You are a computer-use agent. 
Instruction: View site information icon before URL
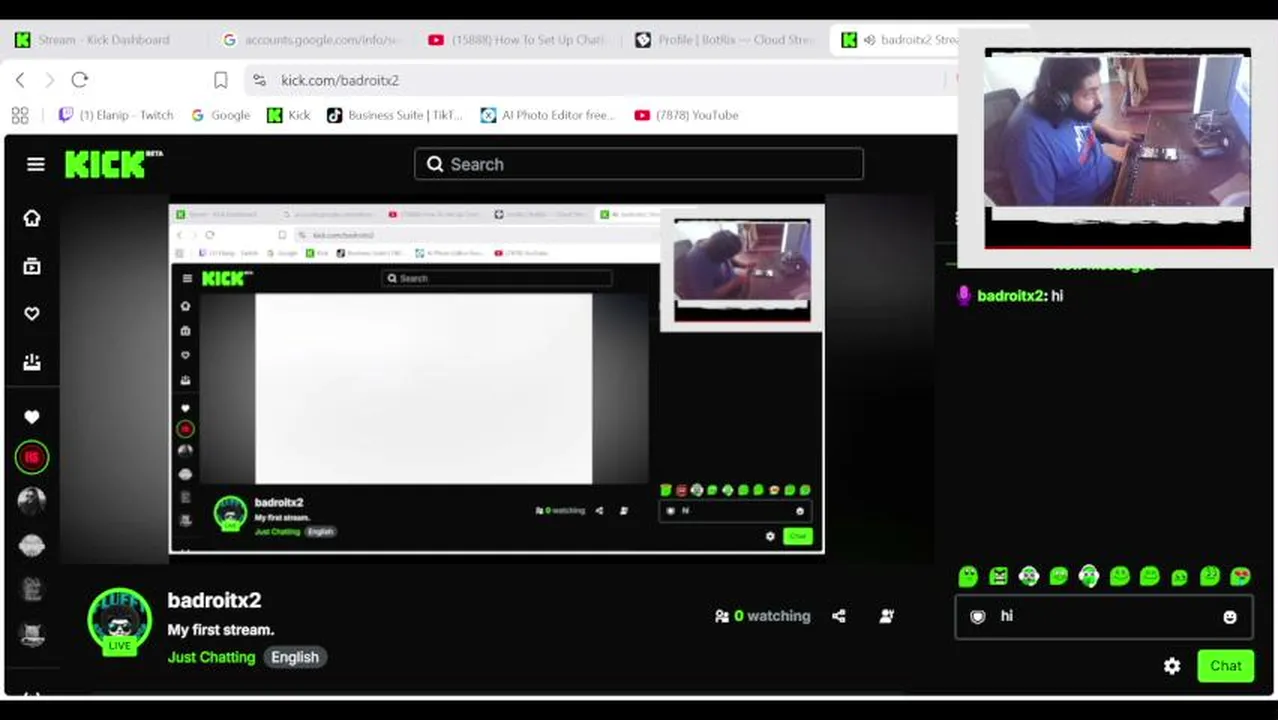[259, 80]
